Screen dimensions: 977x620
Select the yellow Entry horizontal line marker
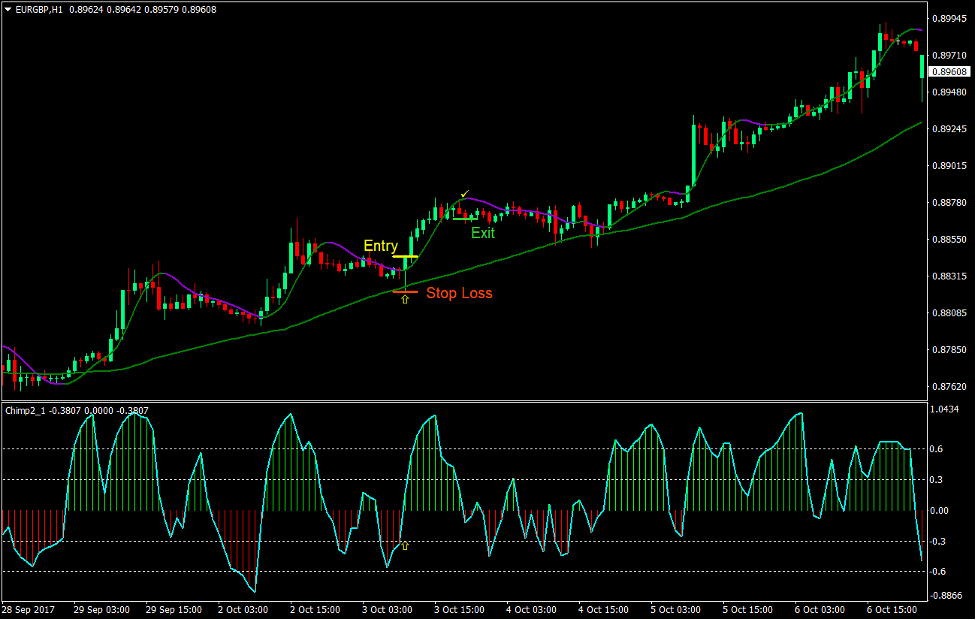407,258
